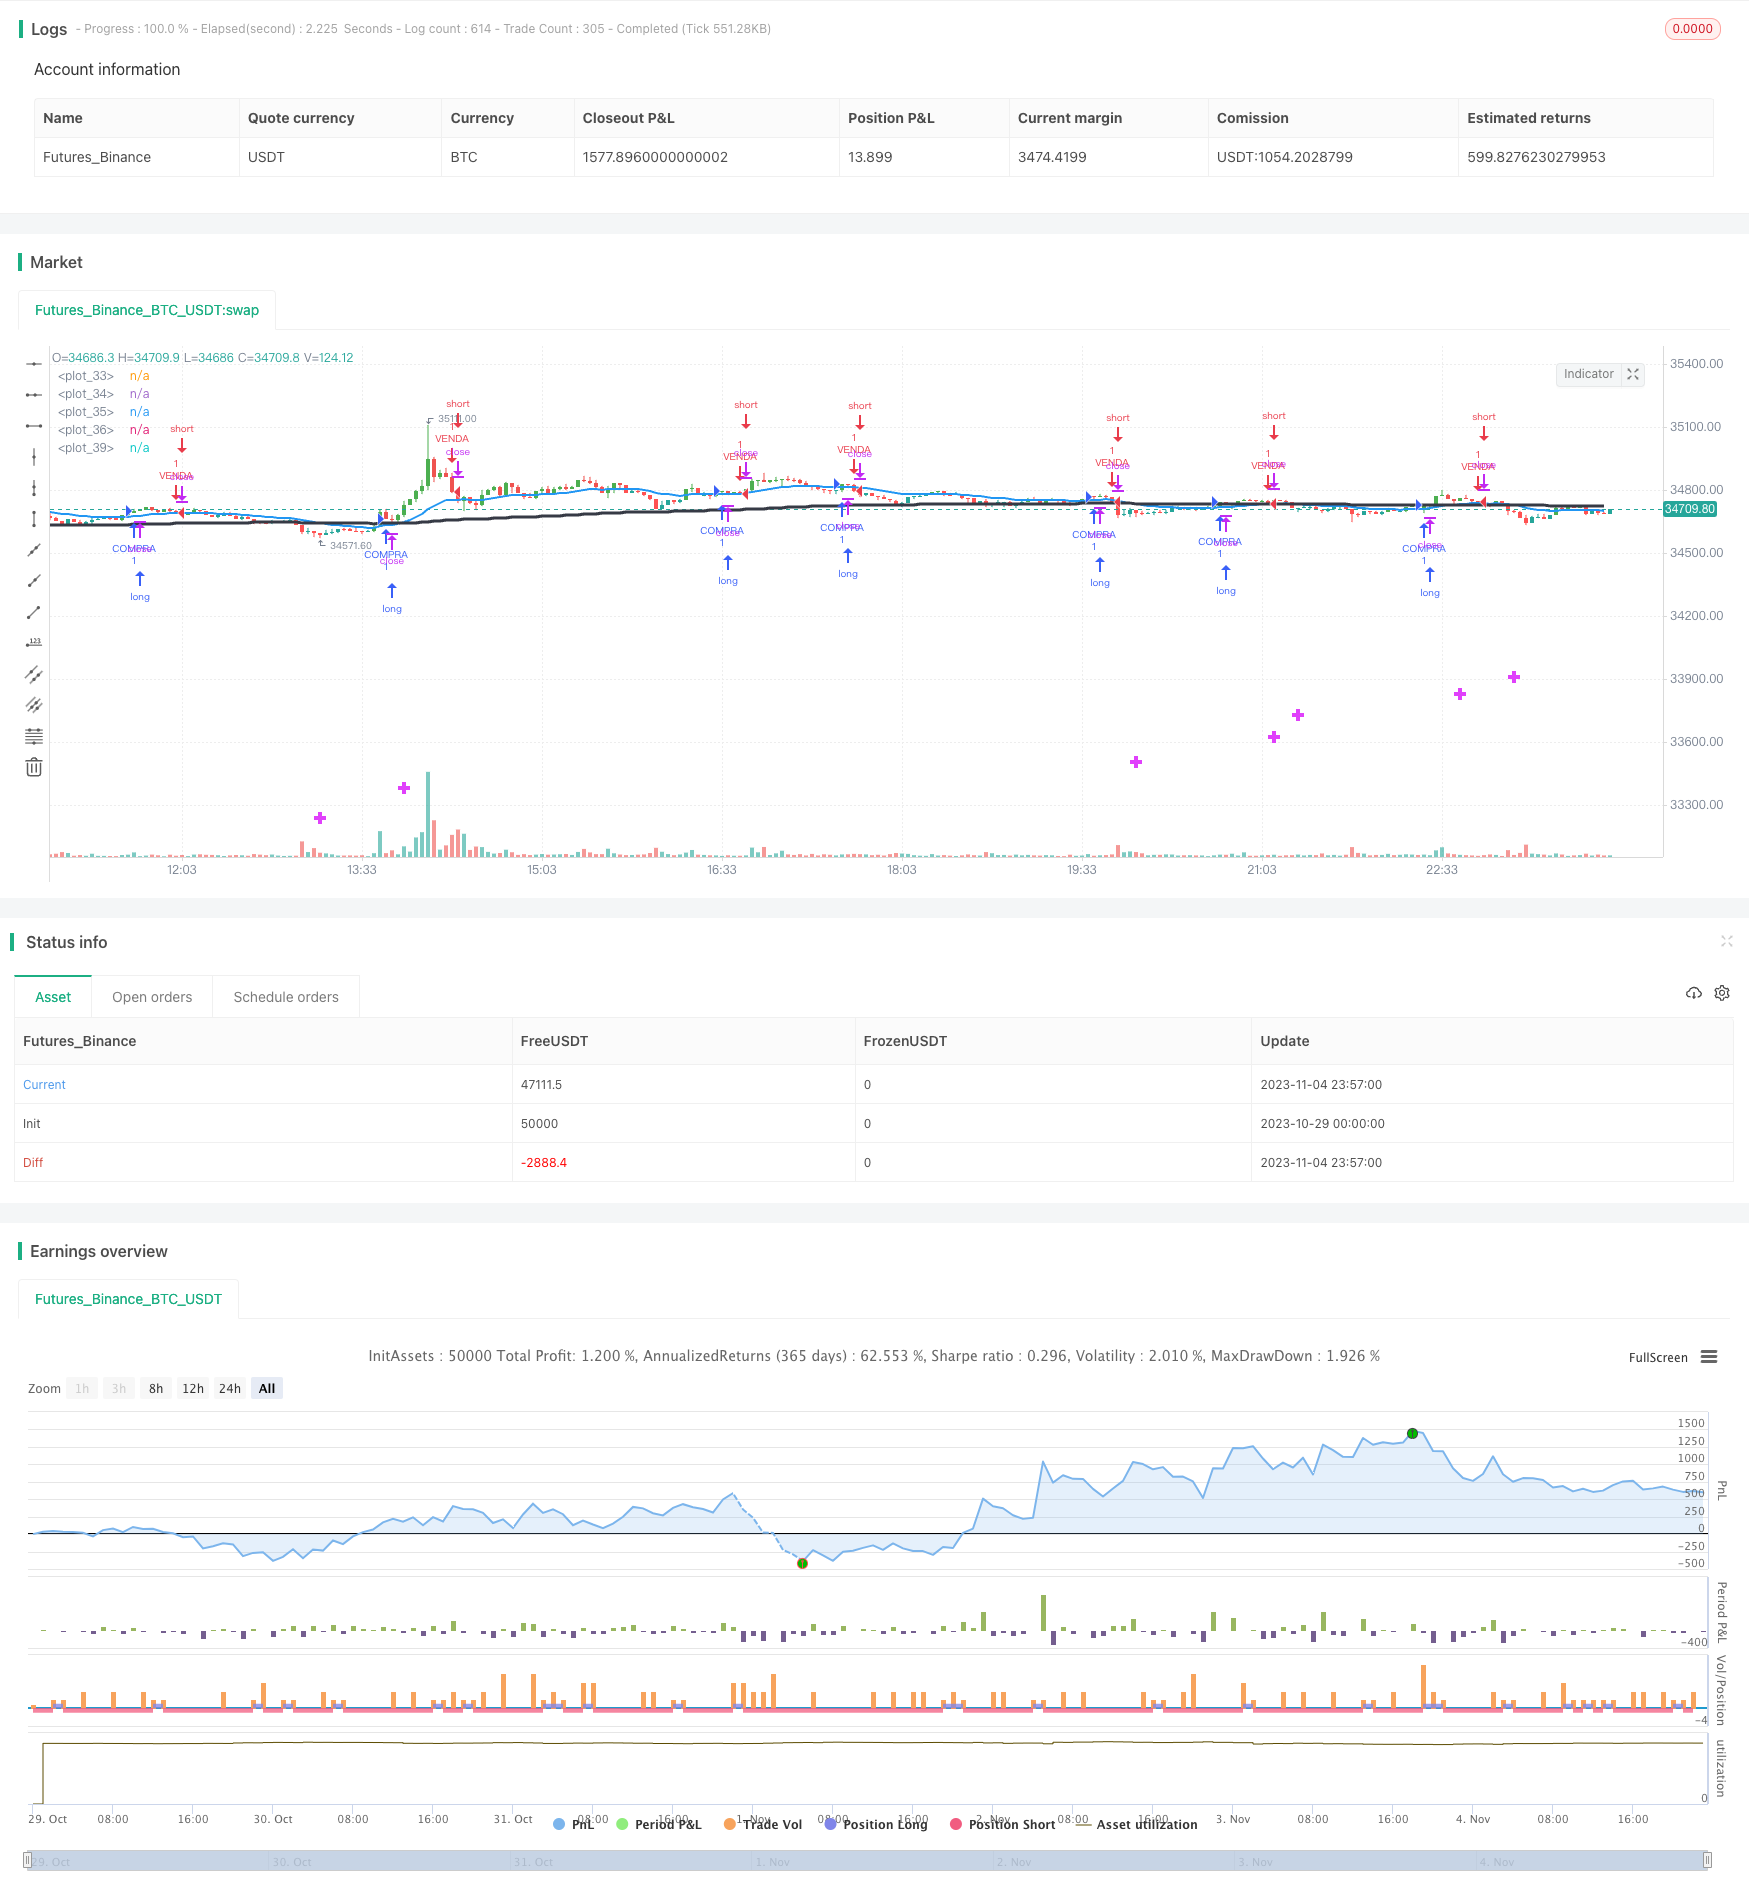Click the current price label 34709.80
Image resolution: width=1749 pixels, height=1900 pixels.
(x=1690, y=509)
